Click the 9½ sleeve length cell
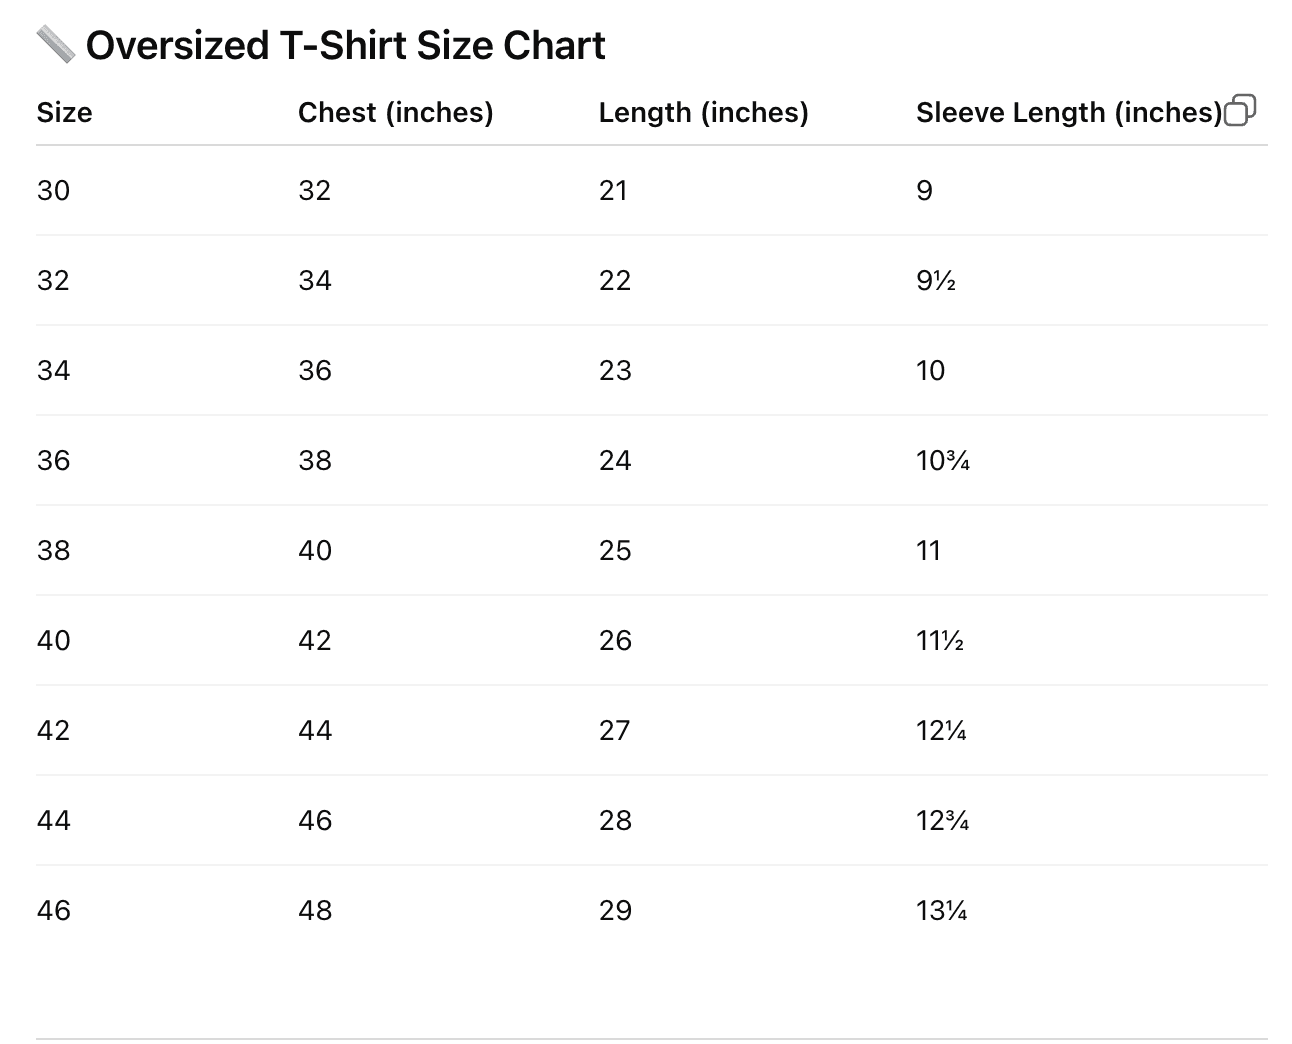Screen dimensions: 1292x1044 pyautogui.click(x=936, y=280)
